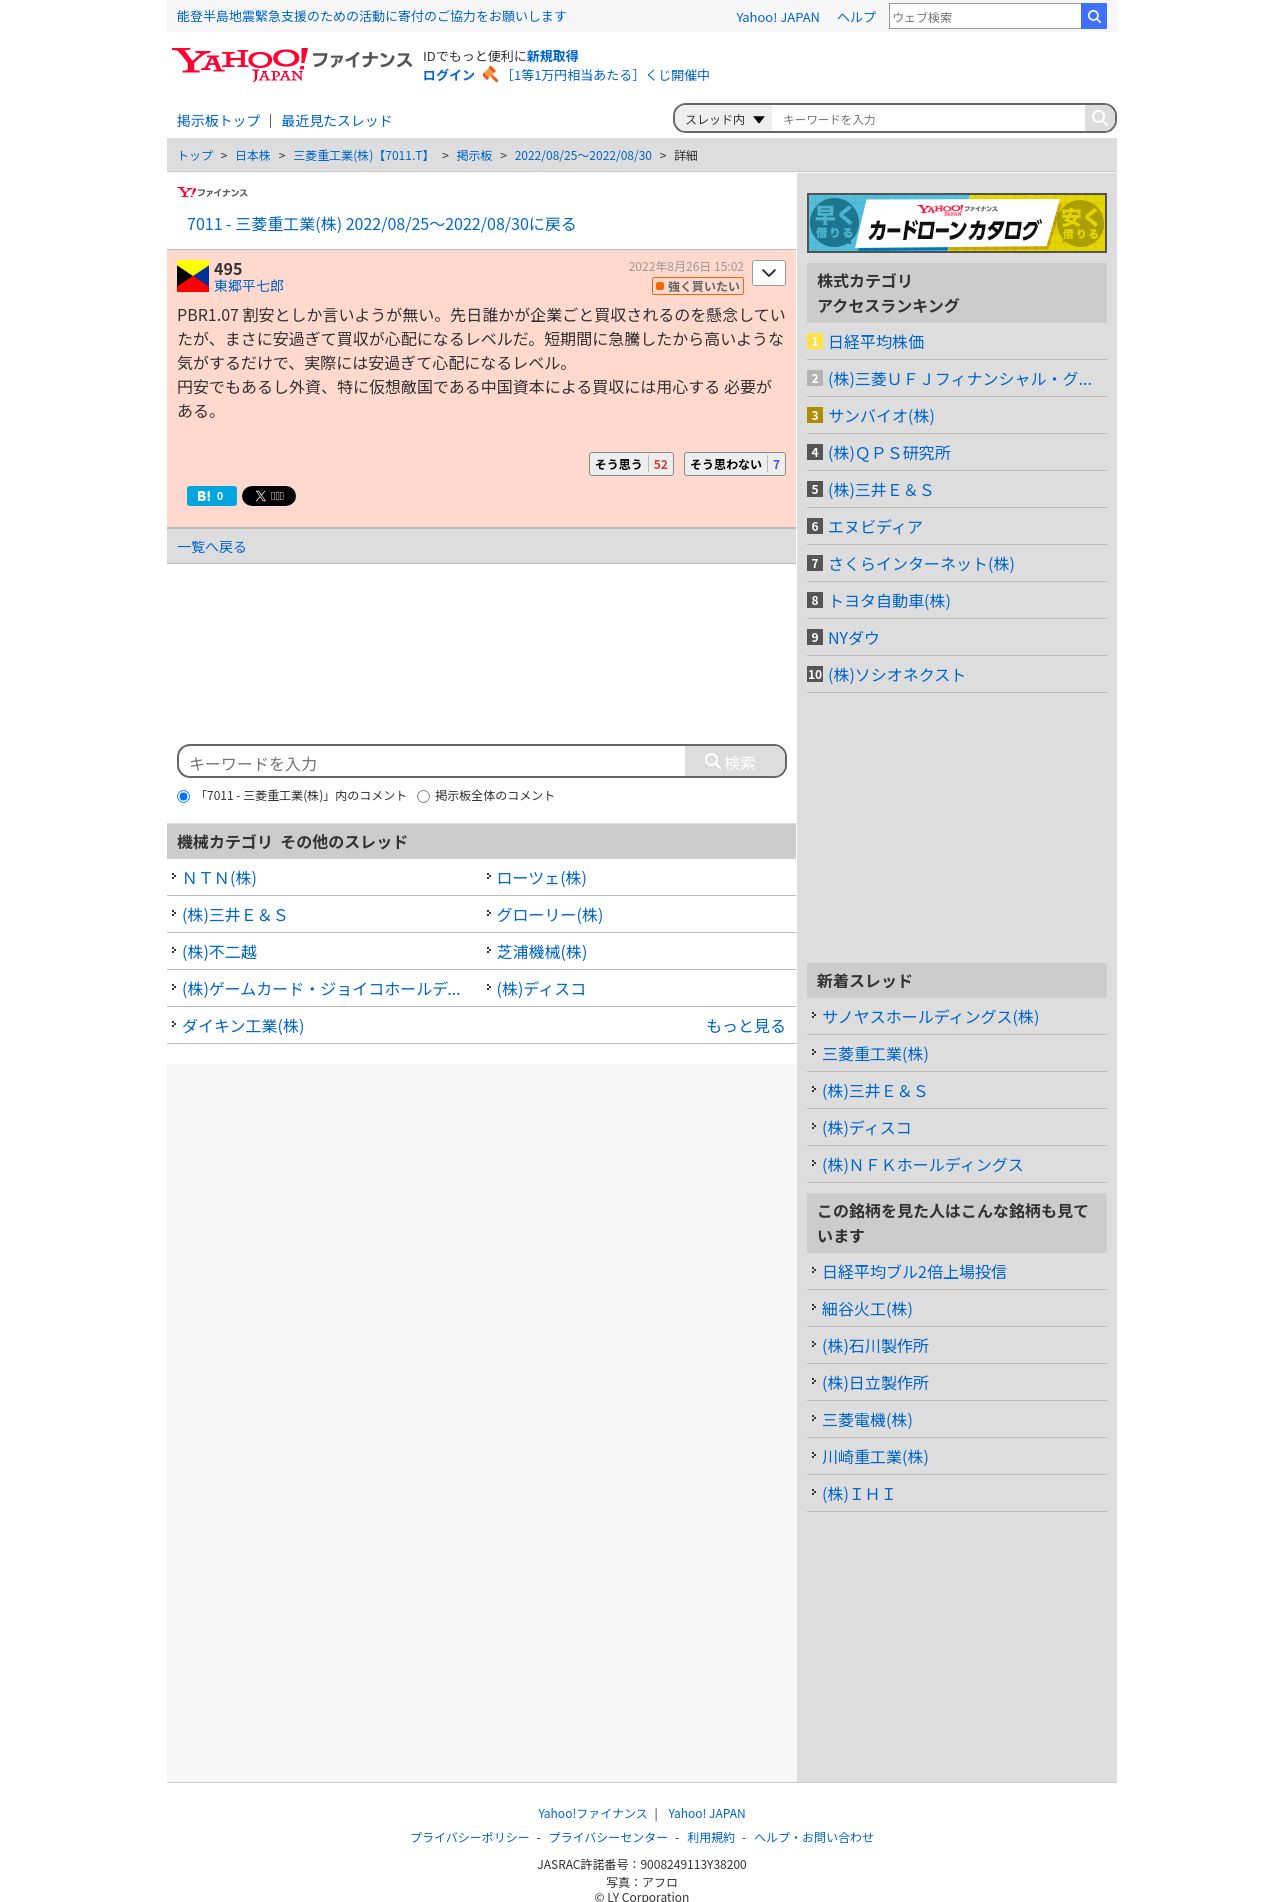Image resolution: width=1284 pixels, height=1902 pixels.
Task: Select radio for comments within 7011 thread
Action: [x=184, y=797]
